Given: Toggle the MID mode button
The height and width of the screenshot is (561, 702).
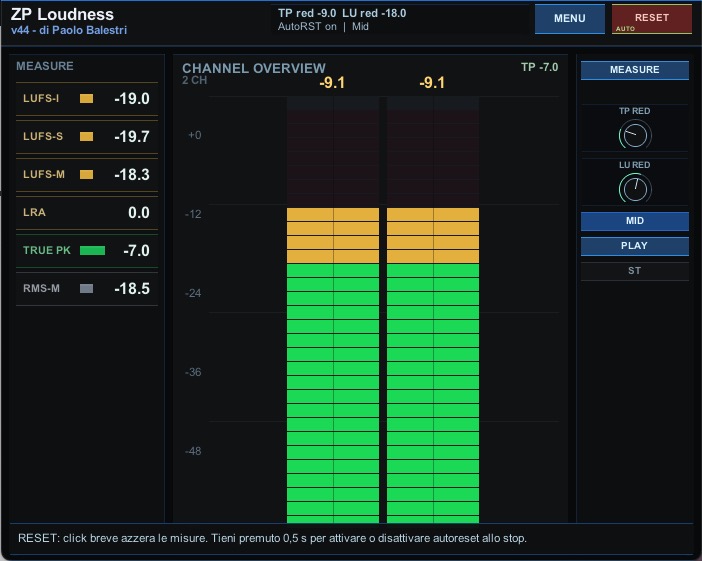Looking at the screenshot, I should tap(634, 221).
